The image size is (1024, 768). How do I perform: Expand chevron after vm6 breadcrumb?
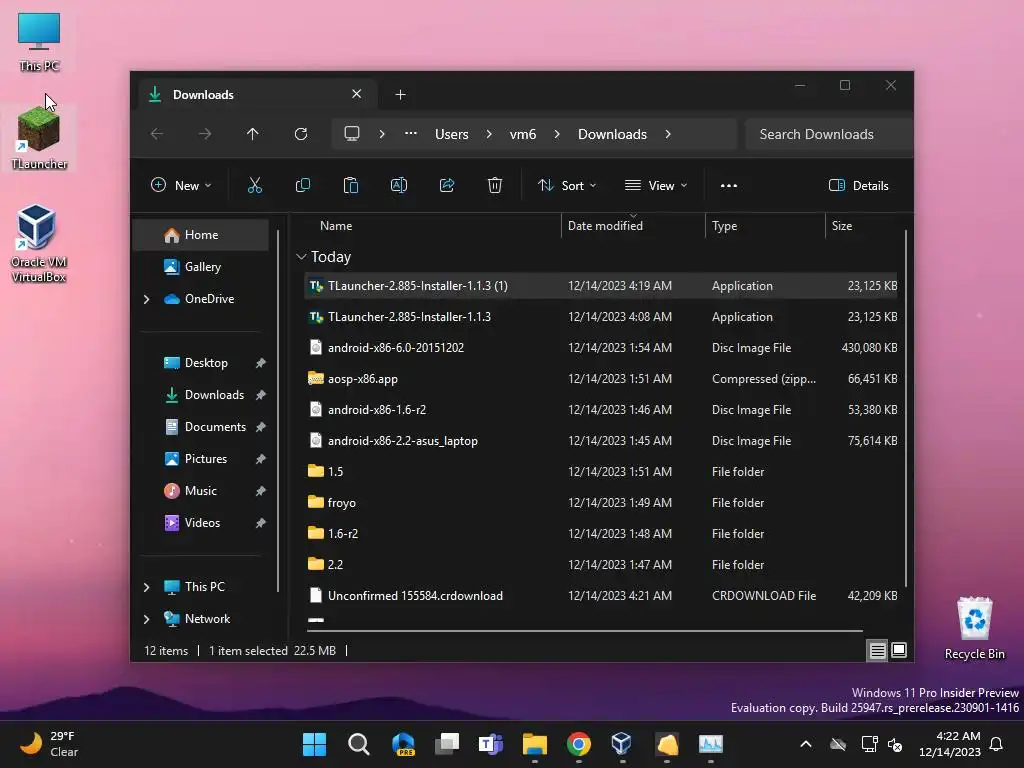(x=557, y=134)
